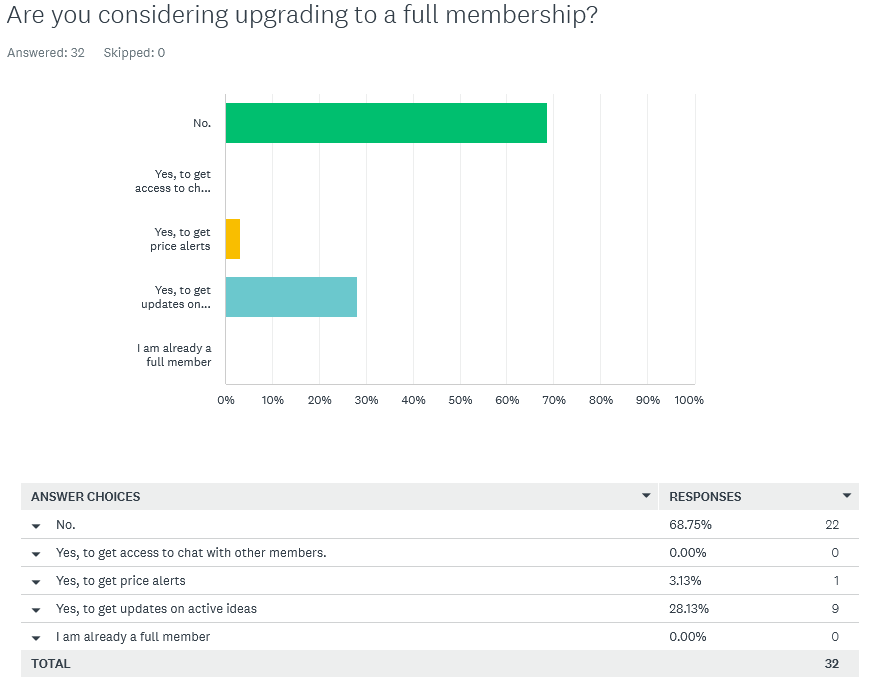The height and width of the screenshot is (685, 870).
Task: Click the 28.13% response value
Action: (690, 609)
